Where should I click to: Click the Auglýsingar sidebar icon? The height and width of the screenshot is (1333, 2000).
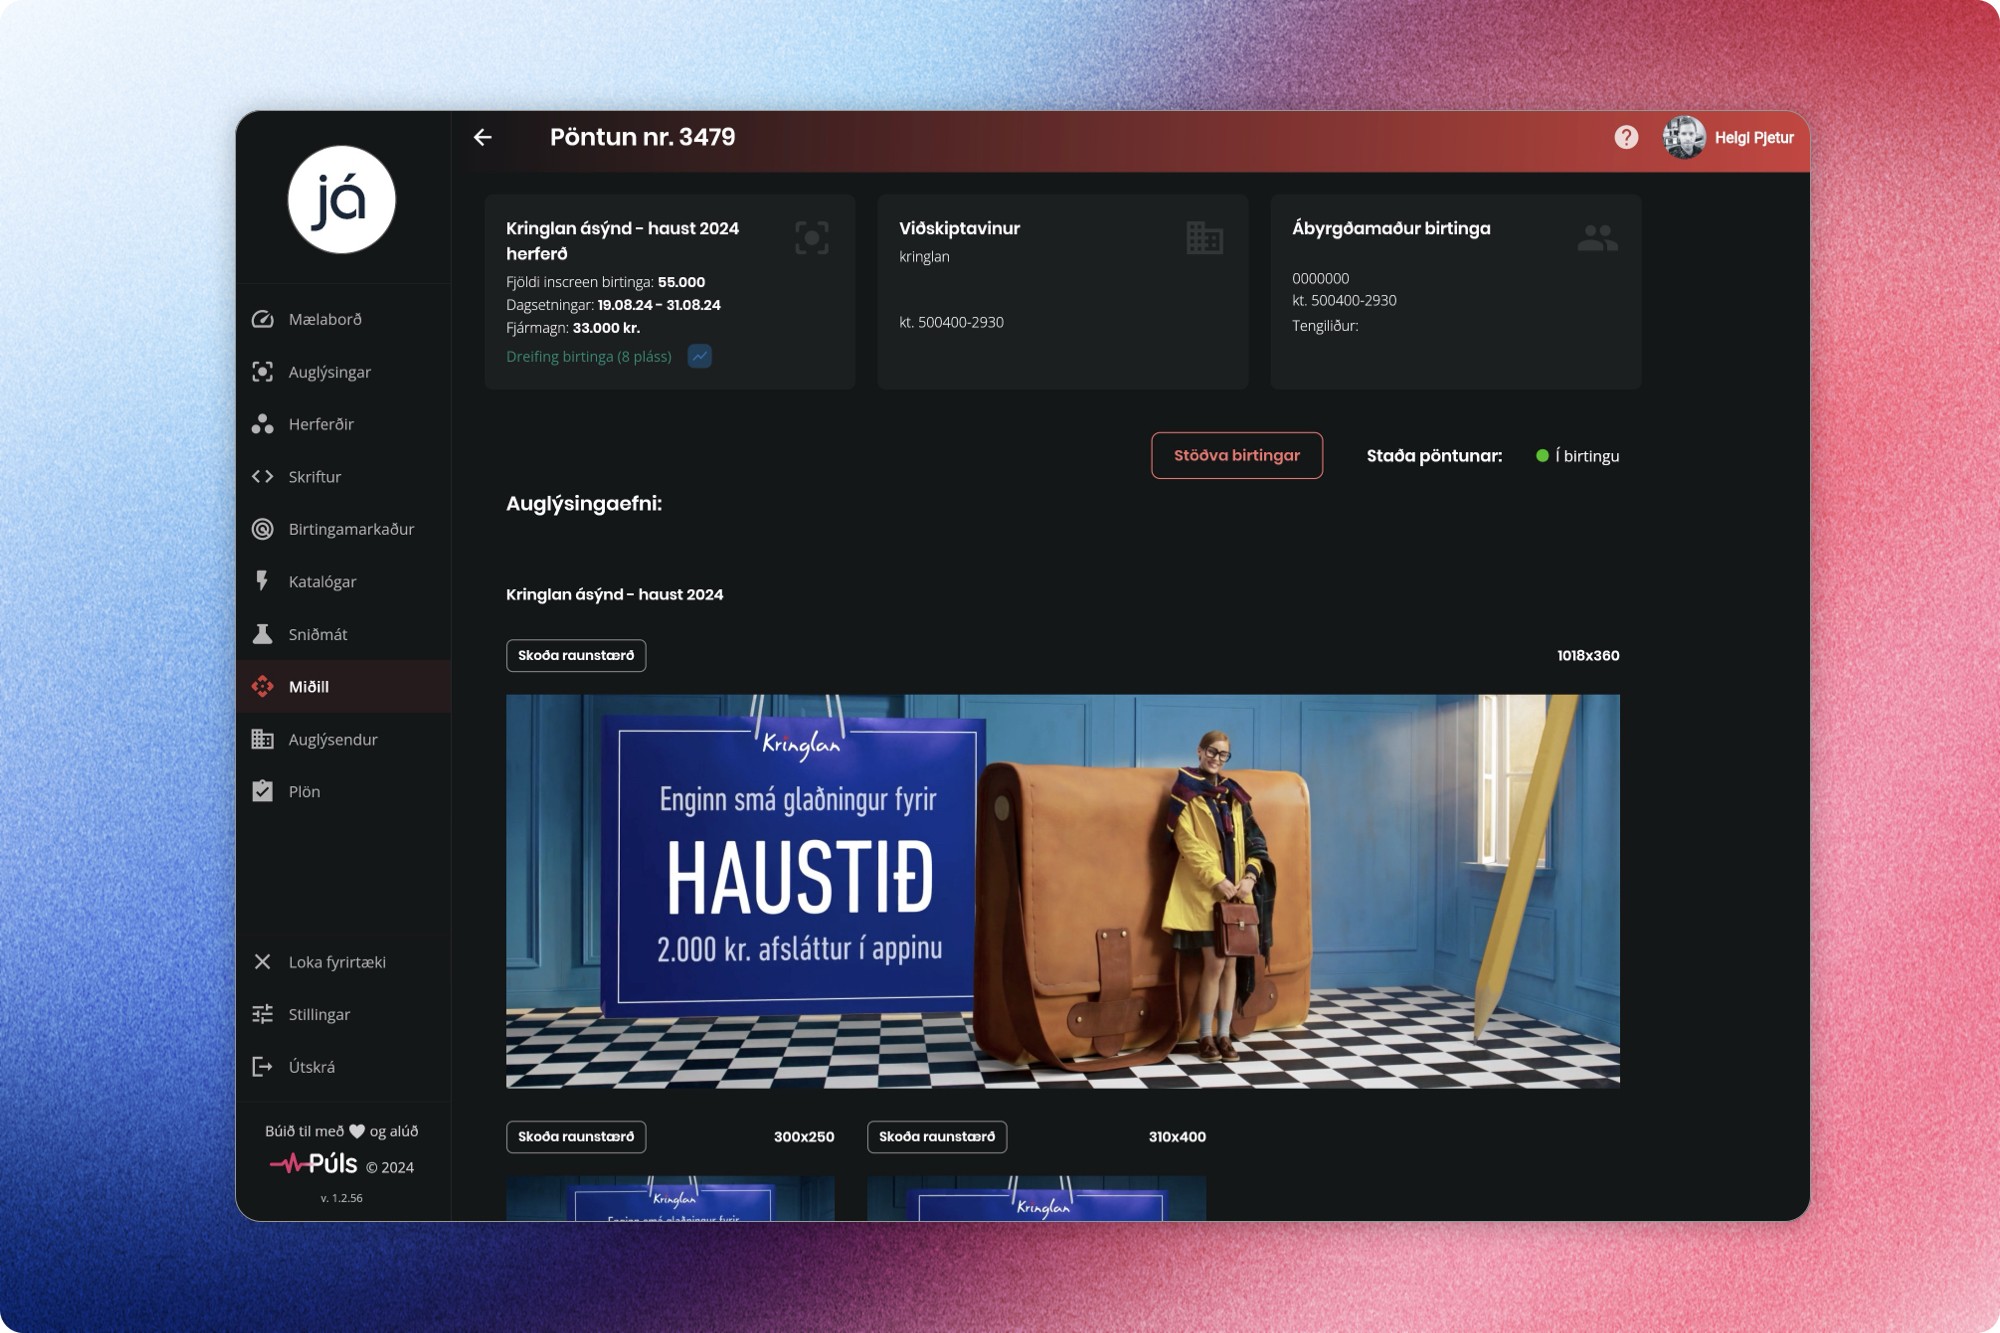click(x=262, y=372)
